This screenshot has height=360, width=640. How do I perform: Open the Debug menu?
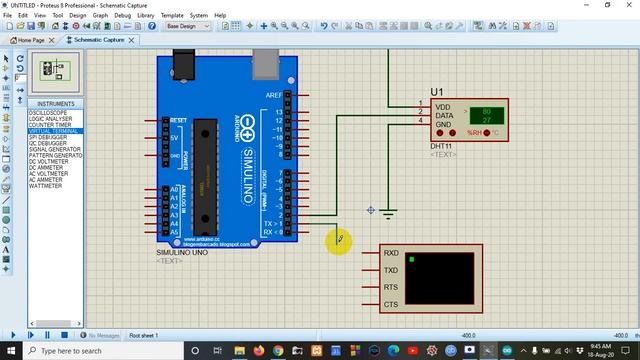[122, 15]
